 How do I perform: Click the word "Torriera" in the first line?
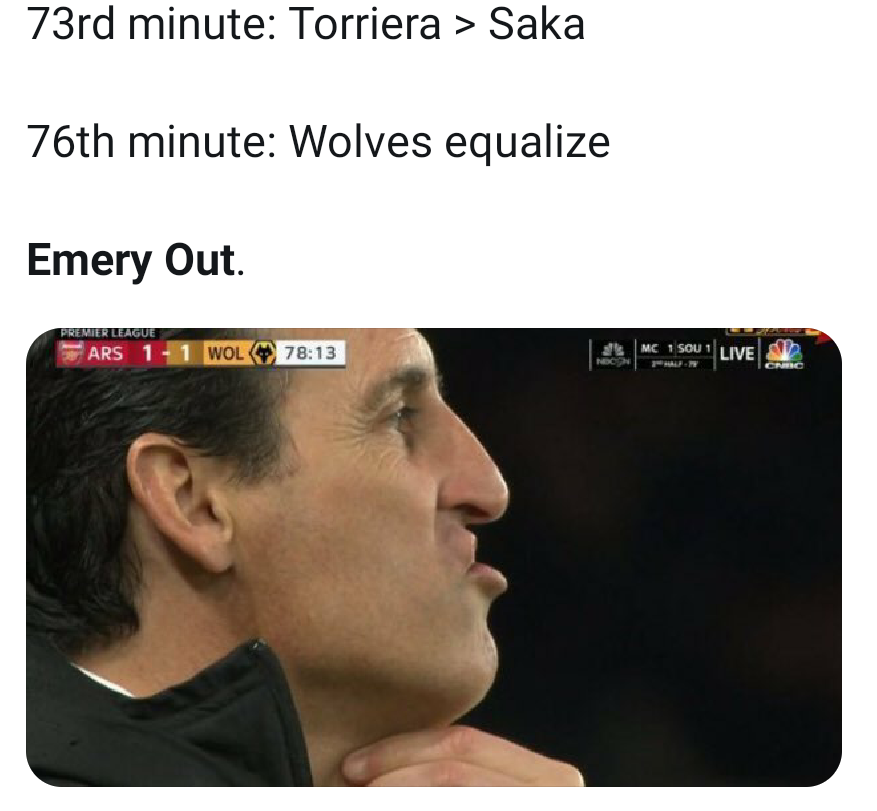(x=365, y=25)
